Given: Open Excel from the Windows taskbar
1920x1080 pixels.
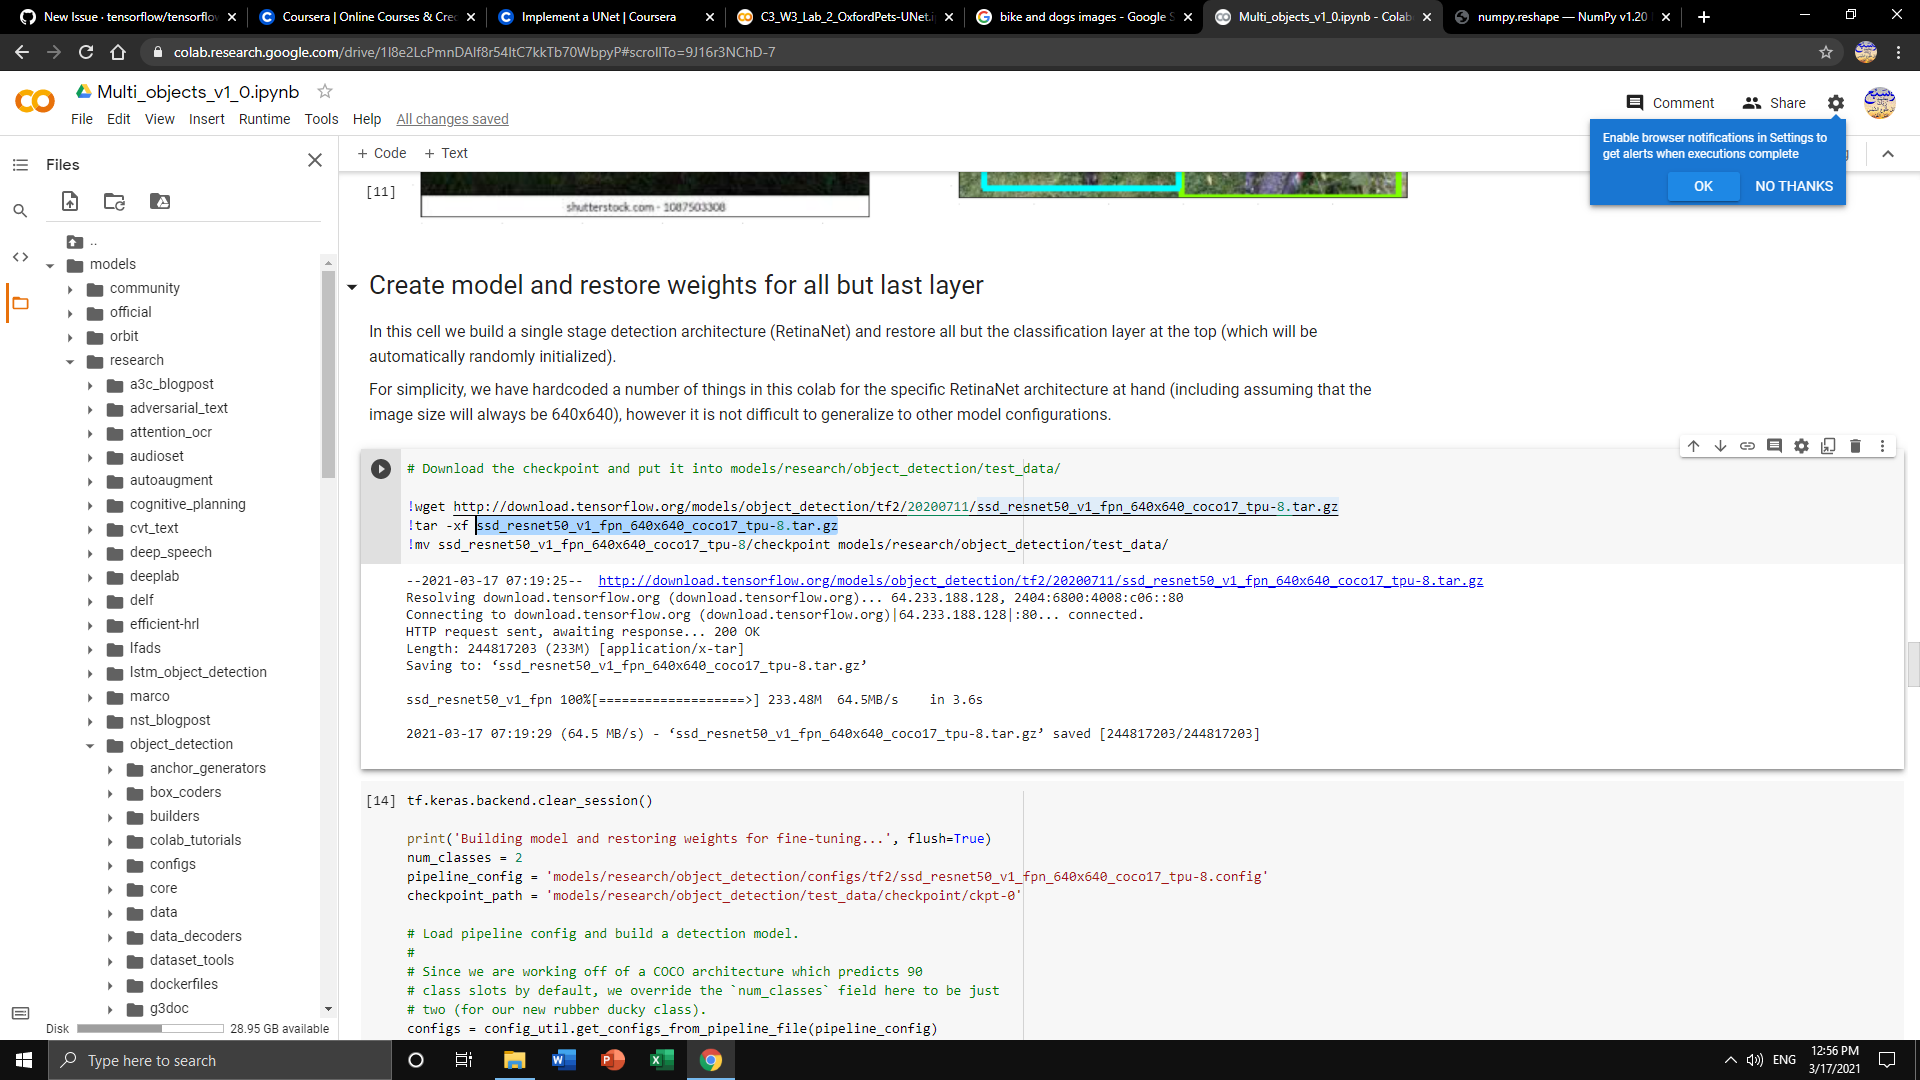Looking at the screenshot, I should 661,1060.
